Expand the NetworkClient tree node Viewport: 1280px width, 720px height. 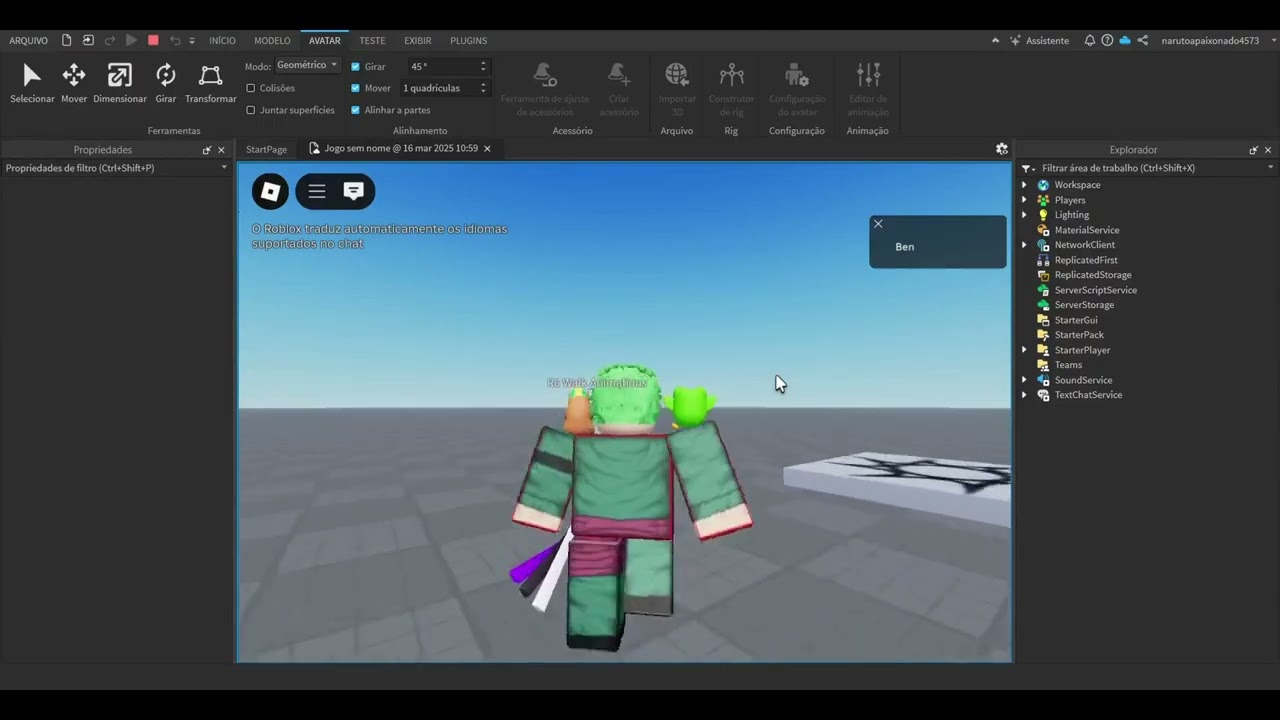(x=1024, y=245)
